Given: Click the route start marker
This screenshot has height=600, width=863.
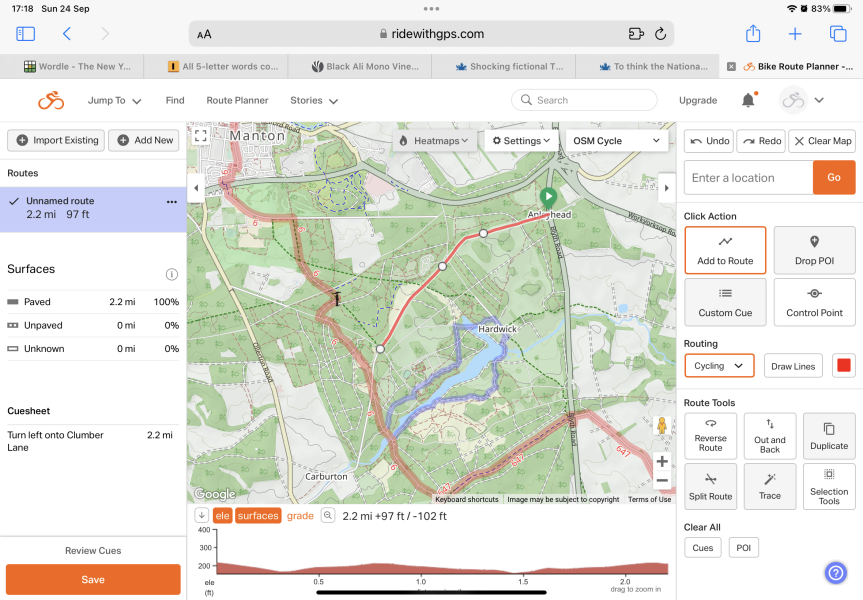Looking at the screenshot, I should point(548,197).
